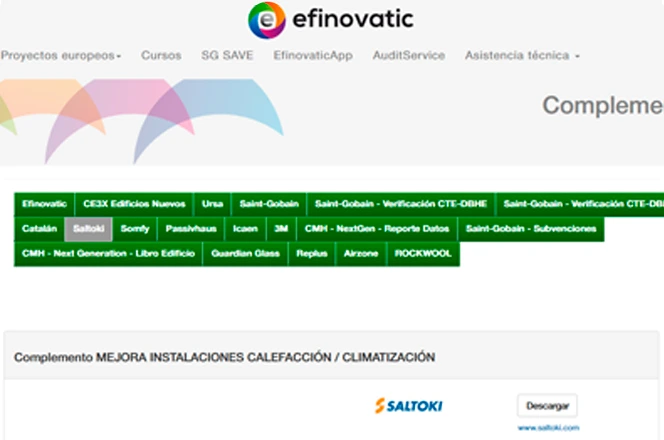664x440 pixels.
Task: Open the Airzone tab
Action: tap(361, 254)
